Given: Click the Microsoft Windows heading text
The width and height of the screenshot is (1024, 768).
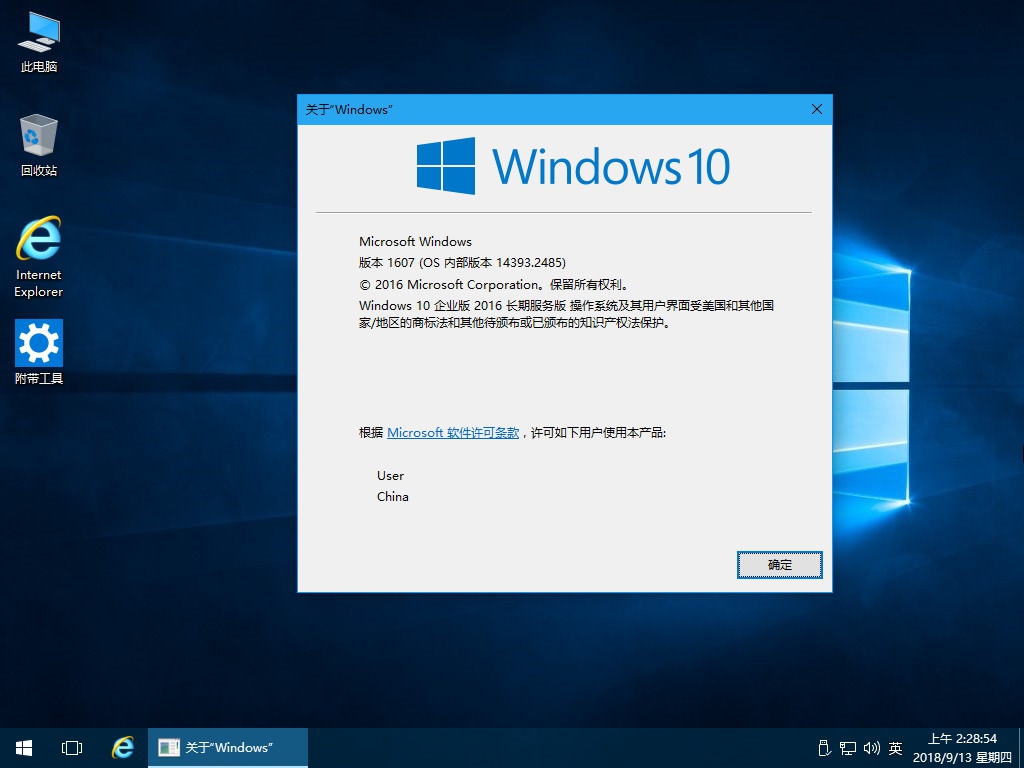Looking at the screenshot, I should coord(415,242).
